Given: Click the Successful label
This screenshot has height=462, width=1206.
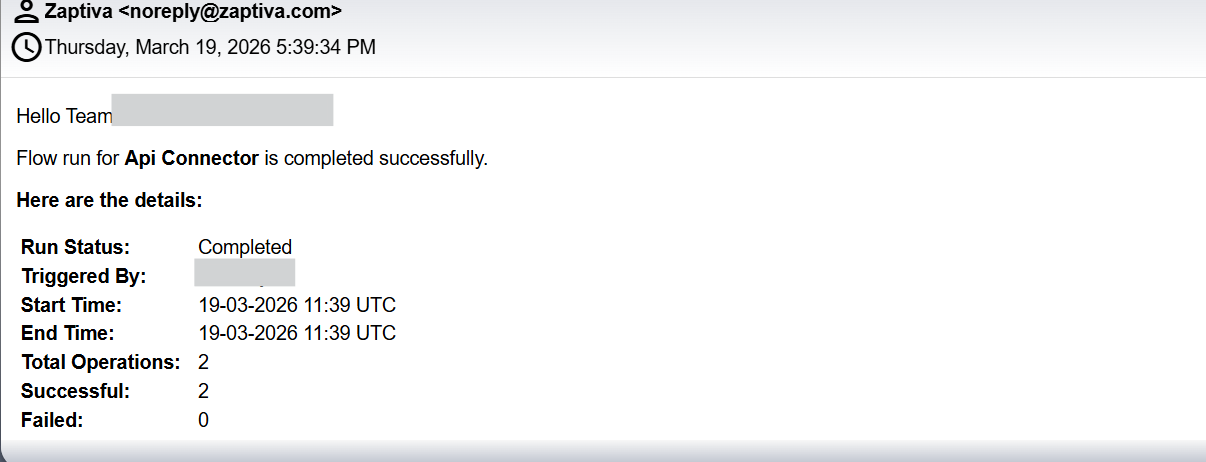Looking at the screenshot, I should [75, 391].
